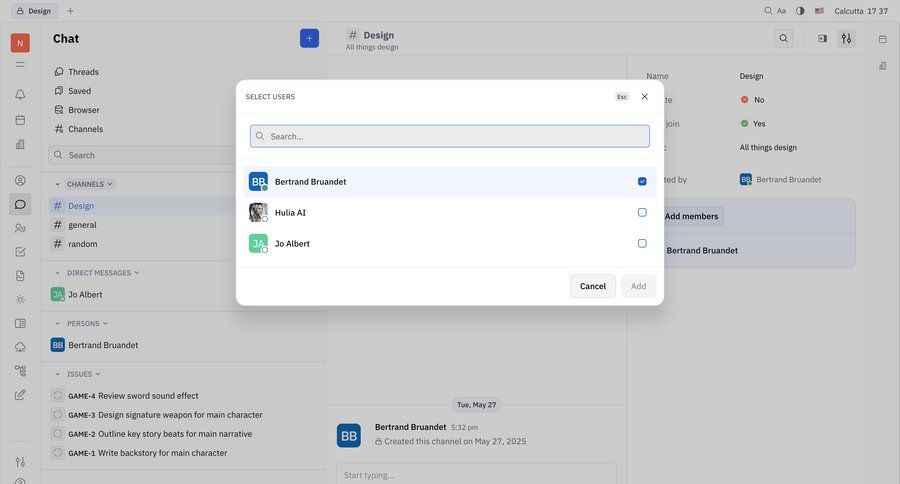The height and width of the screenshot is (484, 900).
Task: Open the pencil edit icon in sidebar
Action: (20, 395)
